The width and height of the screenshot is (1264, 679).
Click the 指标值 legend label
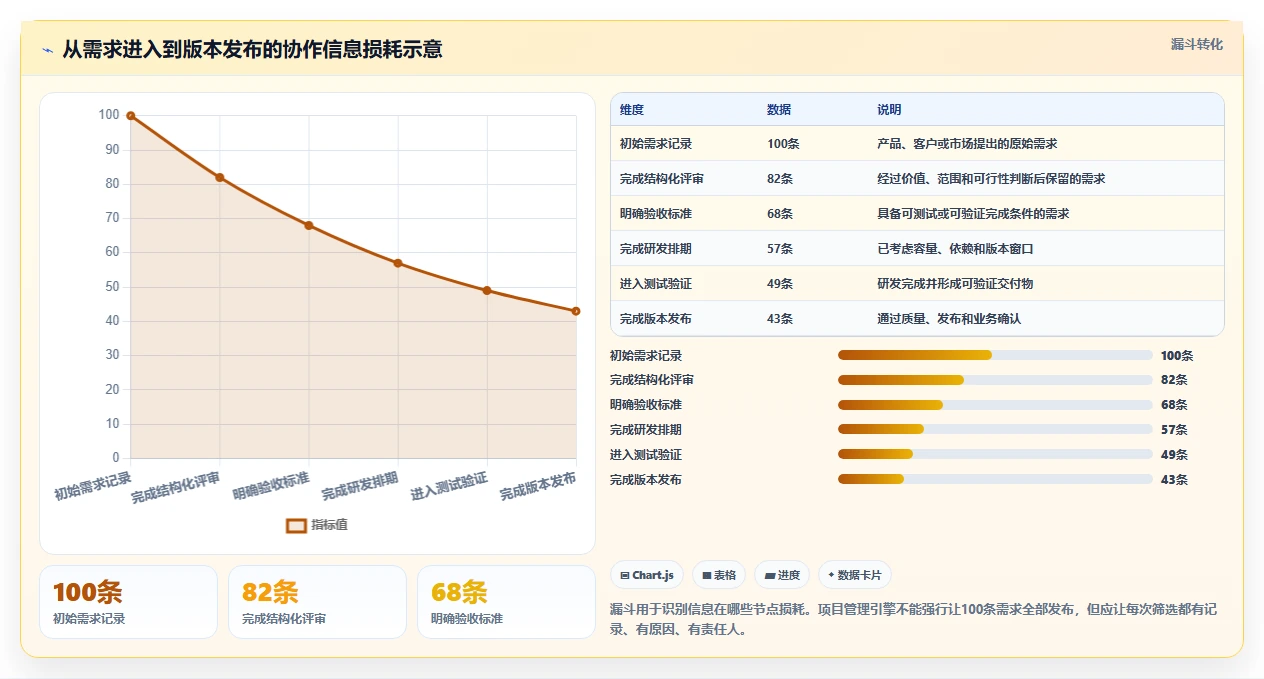329,525
